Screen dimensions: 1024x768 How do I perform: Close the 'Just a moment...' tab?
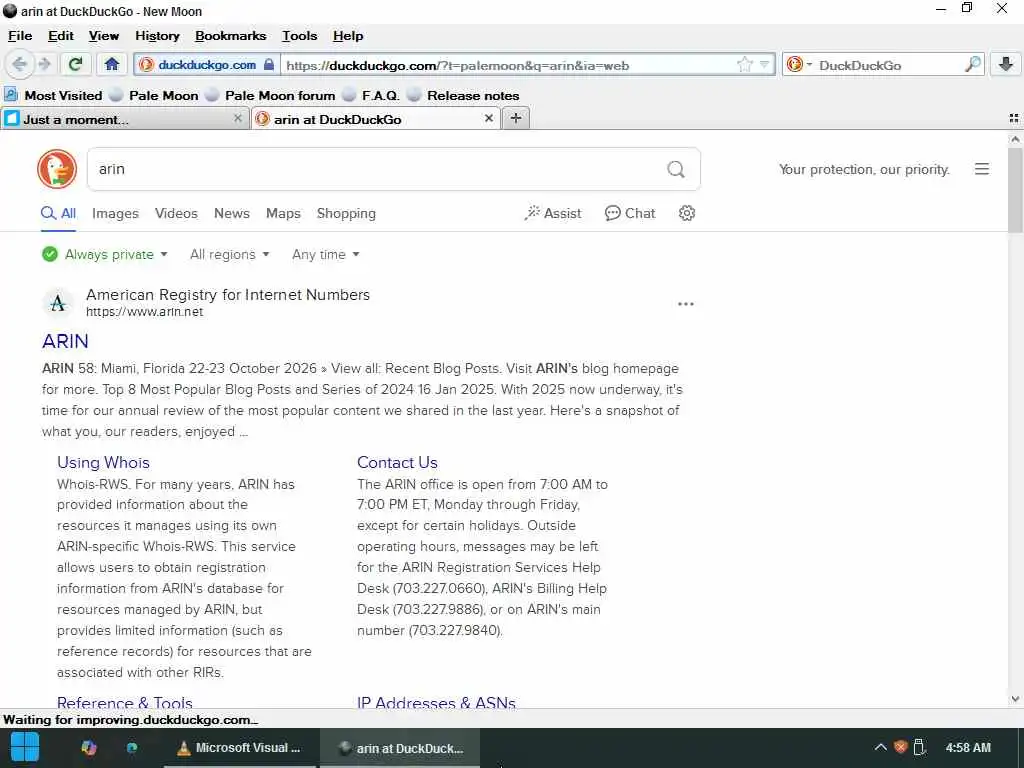pos(238,118)
